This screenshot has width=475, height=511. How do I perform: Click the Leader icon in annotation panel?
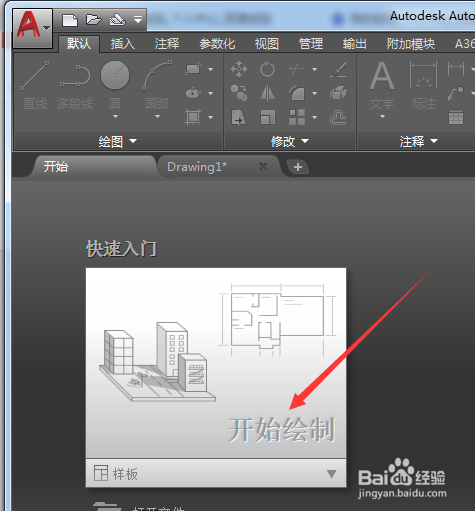[456, 93]
